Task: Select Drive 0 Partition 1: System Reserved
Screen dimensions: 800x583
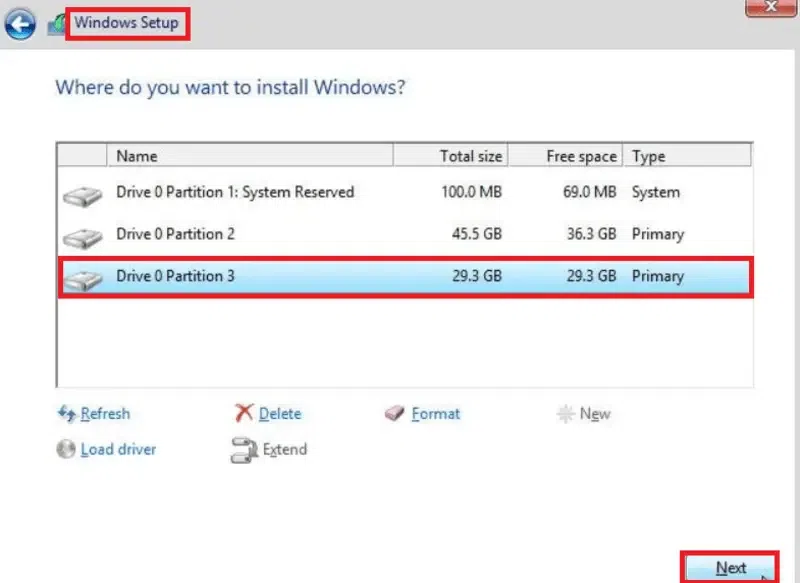Action: coord(405,192)
